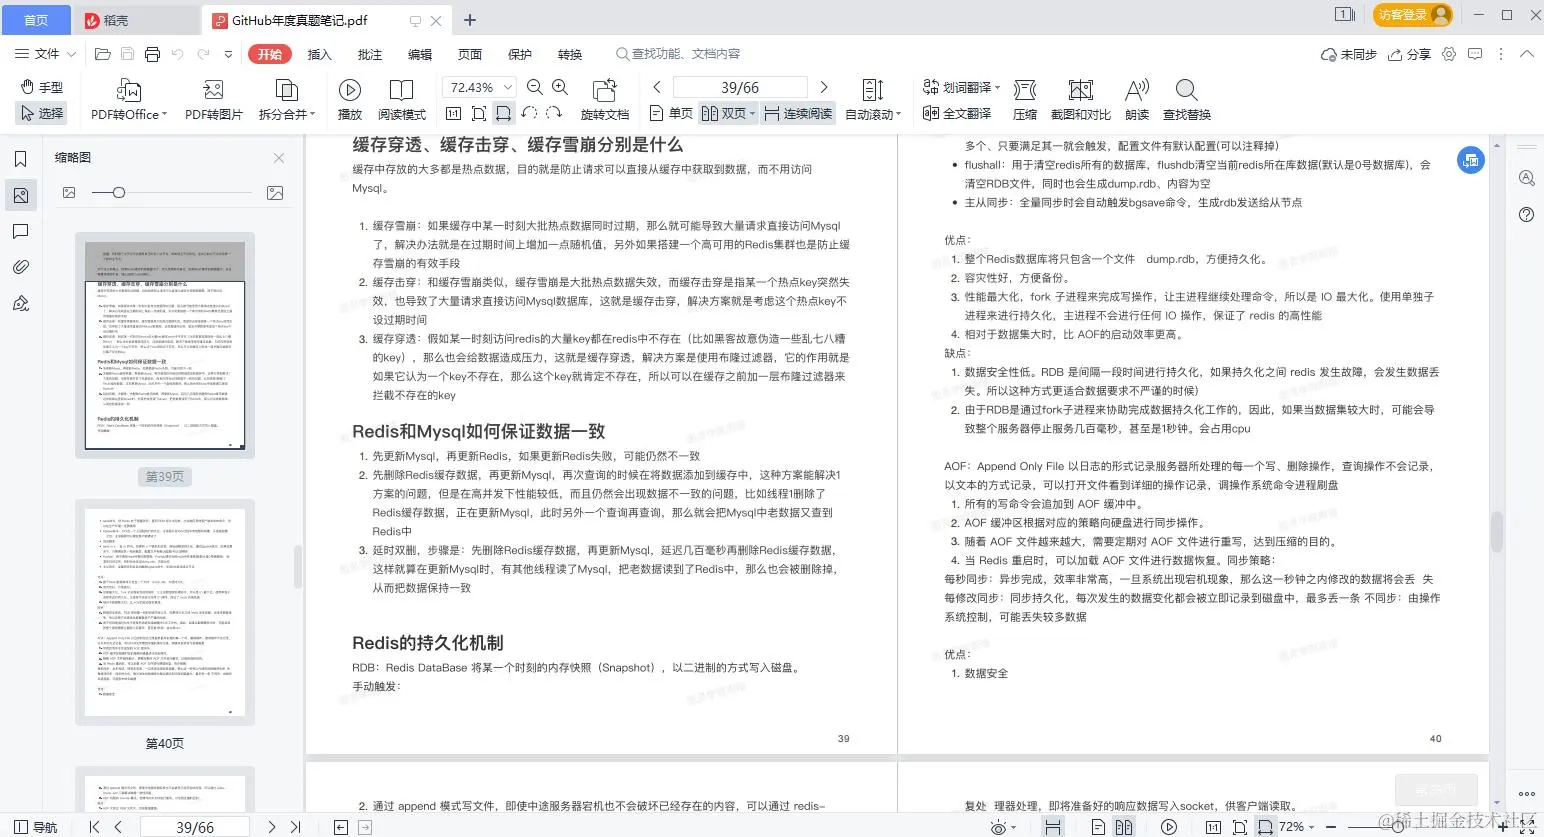Screen dimensions: 1544x837
Task: Start slideshow with 播放 icon
Action: point(350,90)
